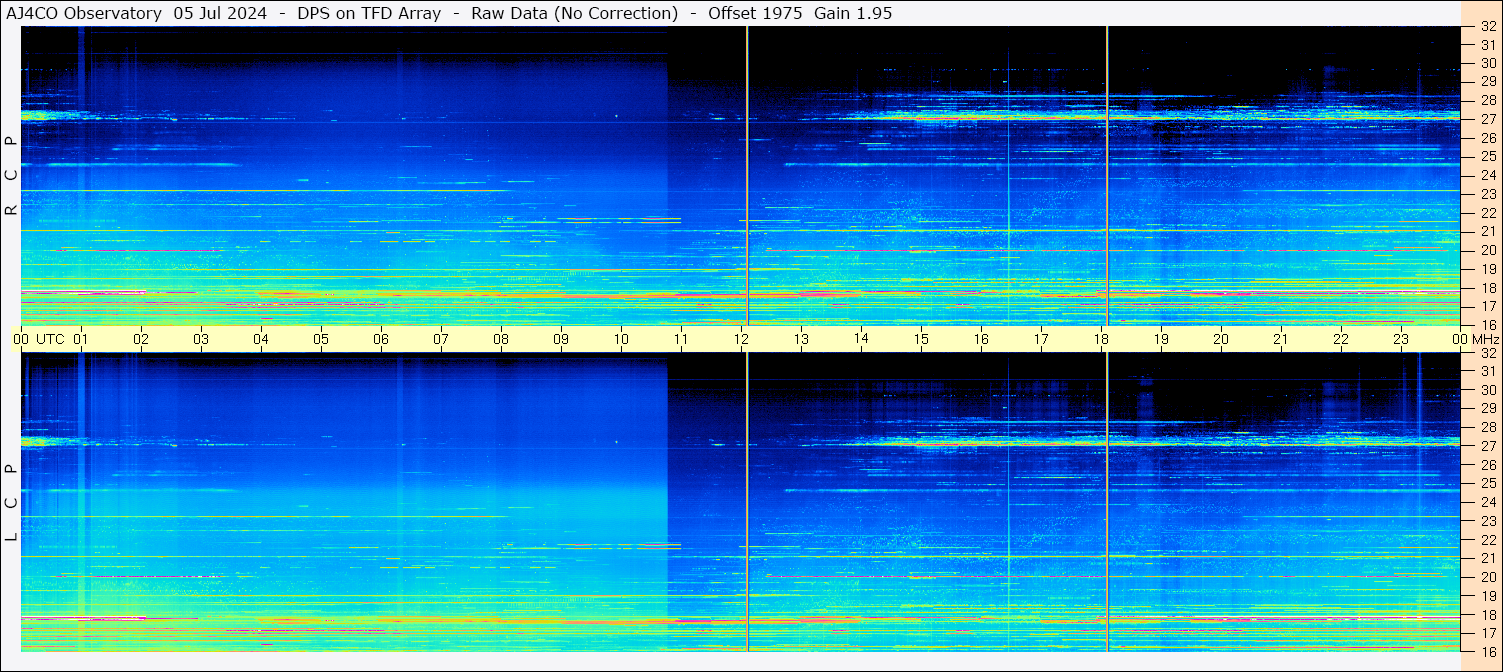
Task: Click the 21 MHz label on the LCP frequency scale
Action: pos(1488,558)
